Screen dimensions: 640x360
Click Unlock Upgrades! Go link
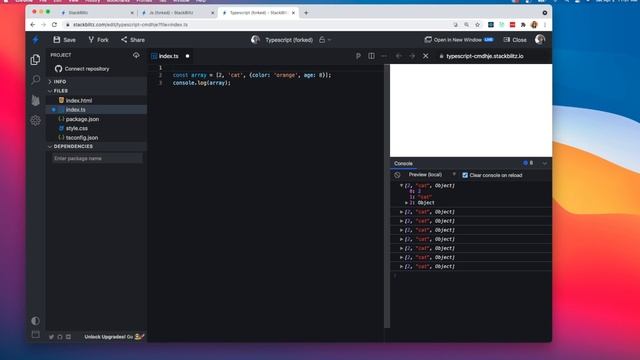coord(114,337)
